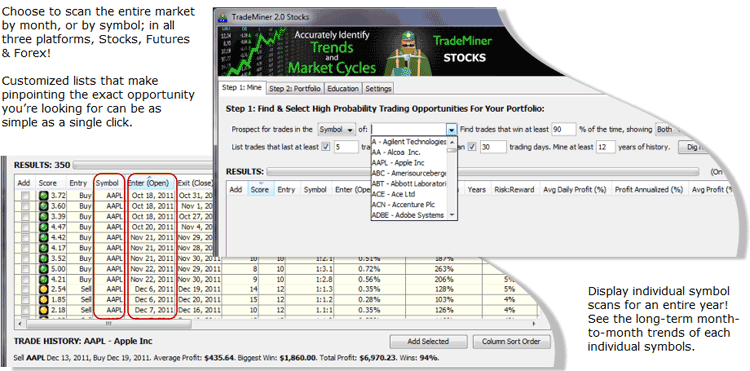Sort by Risk:Reward column header
This screenshot has height=371, width=750.
coord(515,189)
